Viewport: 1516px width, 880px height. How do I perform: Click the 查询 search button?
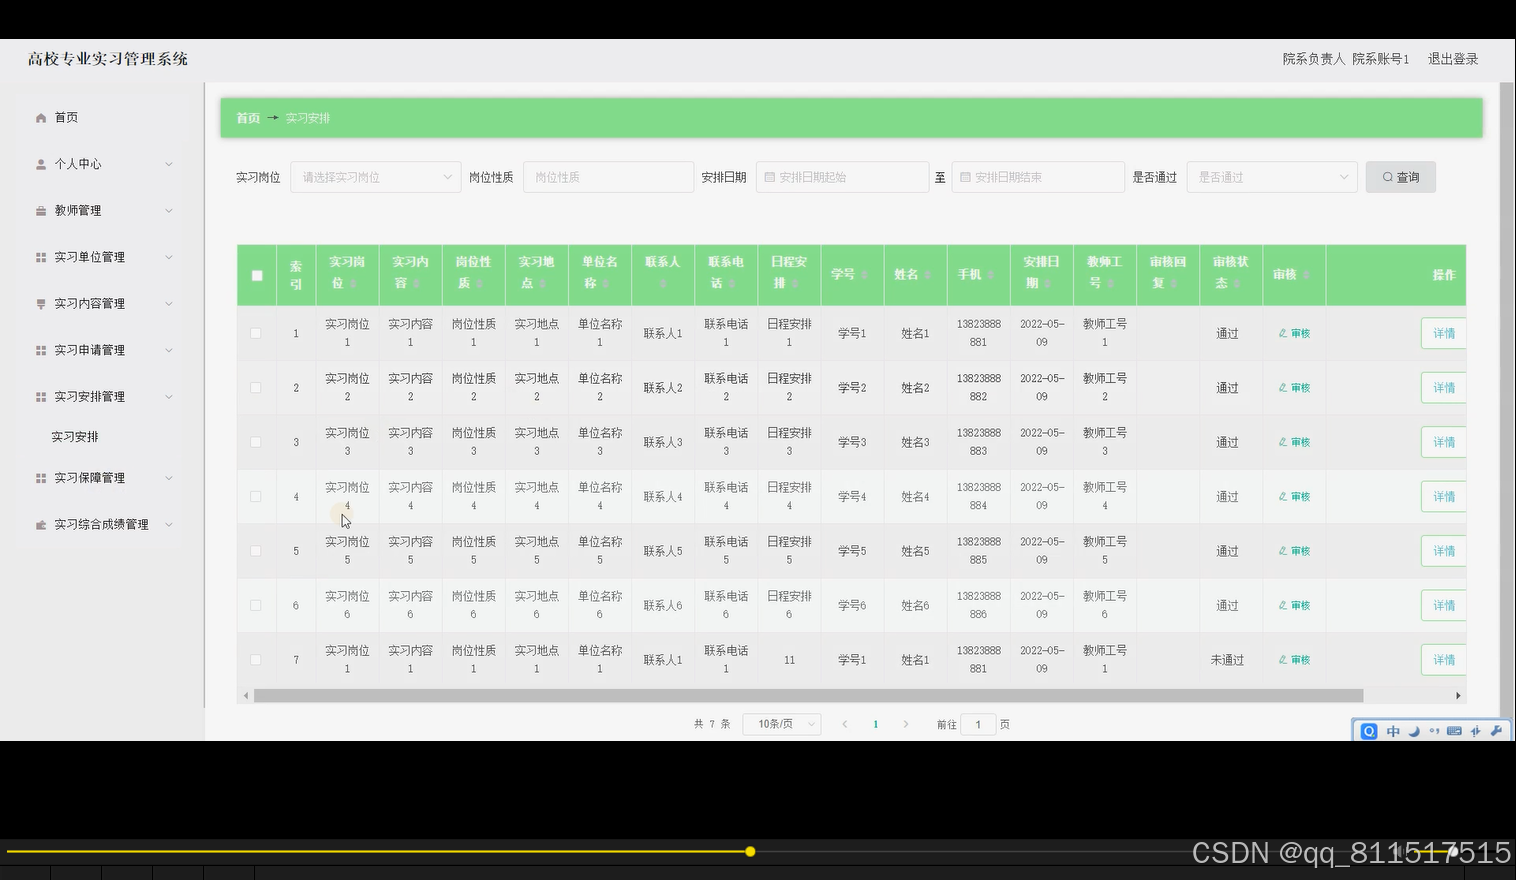pos(1400,177)
